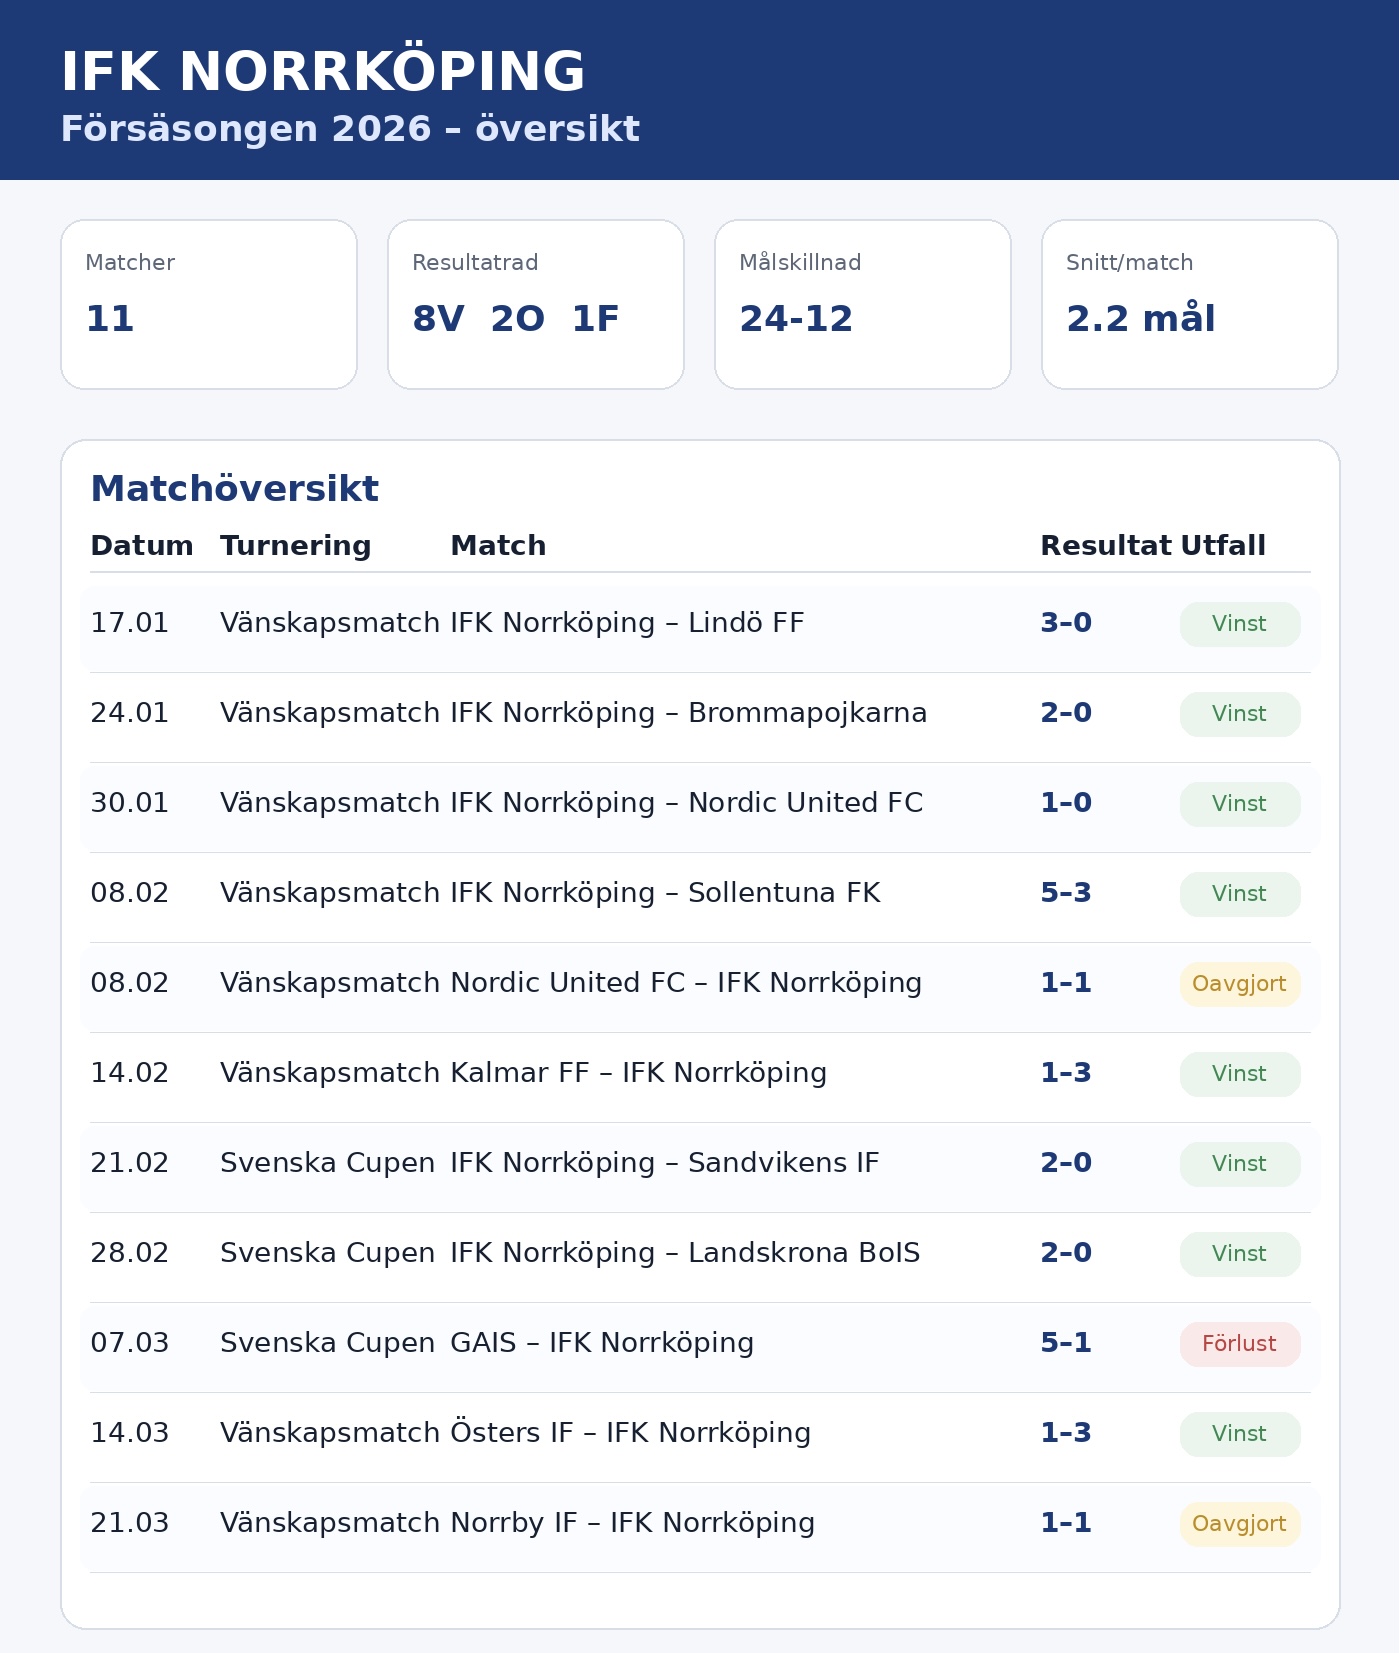Image resolution: width=1399 pixels, height=1653 pixels.
Task: Click the Snitt/match 2.2 mål card
Action: pyautogui.click(x=1189, y=304)
